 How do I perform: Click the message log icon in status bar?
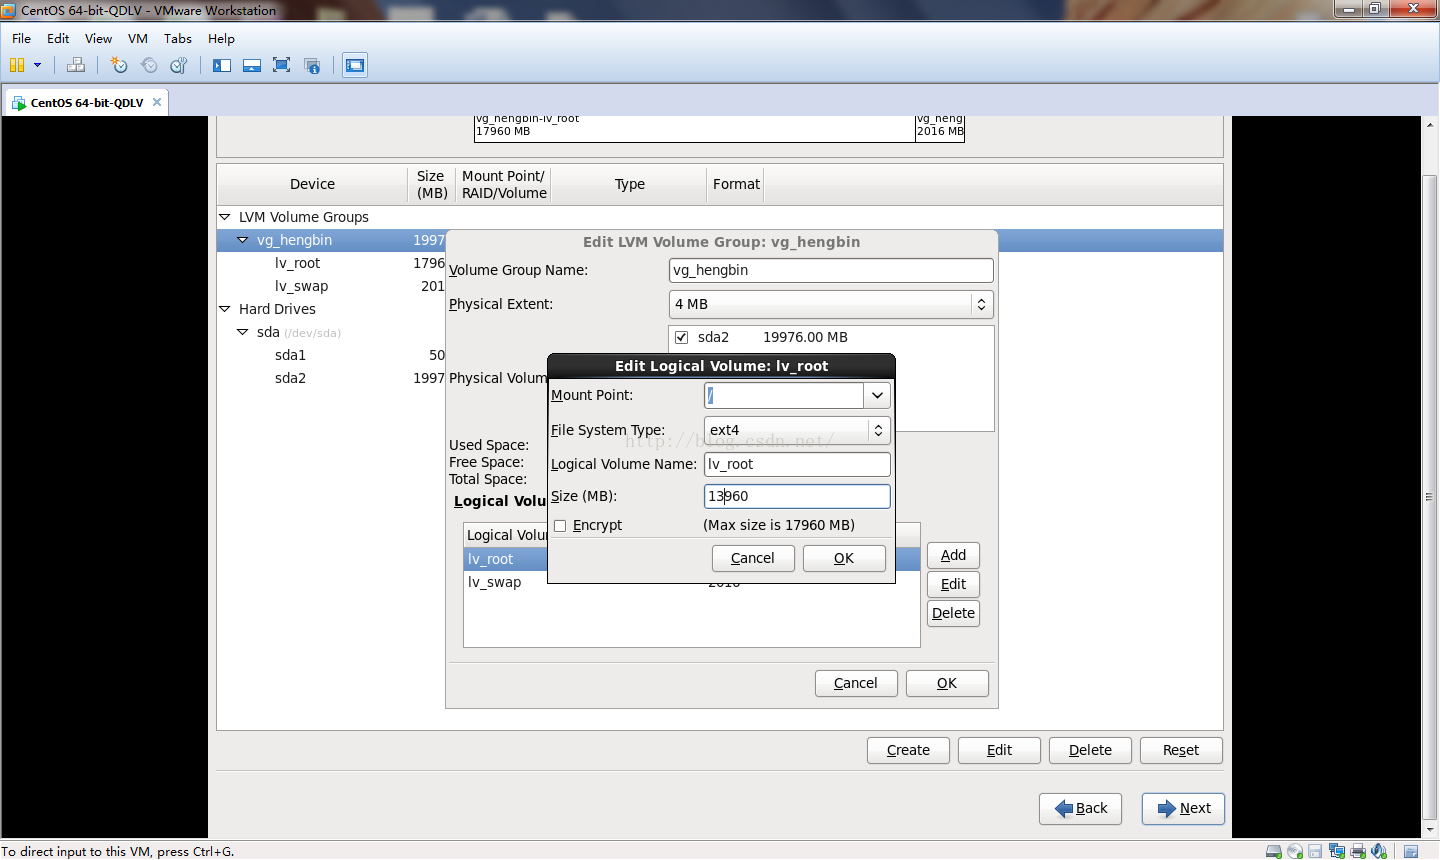(x=1411, y=851)
